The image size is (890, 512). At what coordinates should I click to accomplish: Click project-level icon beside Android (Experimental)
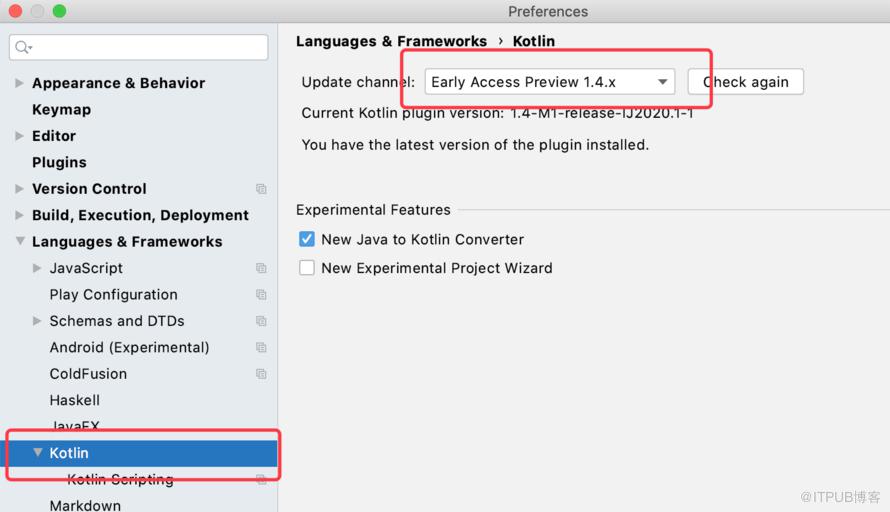261,347
